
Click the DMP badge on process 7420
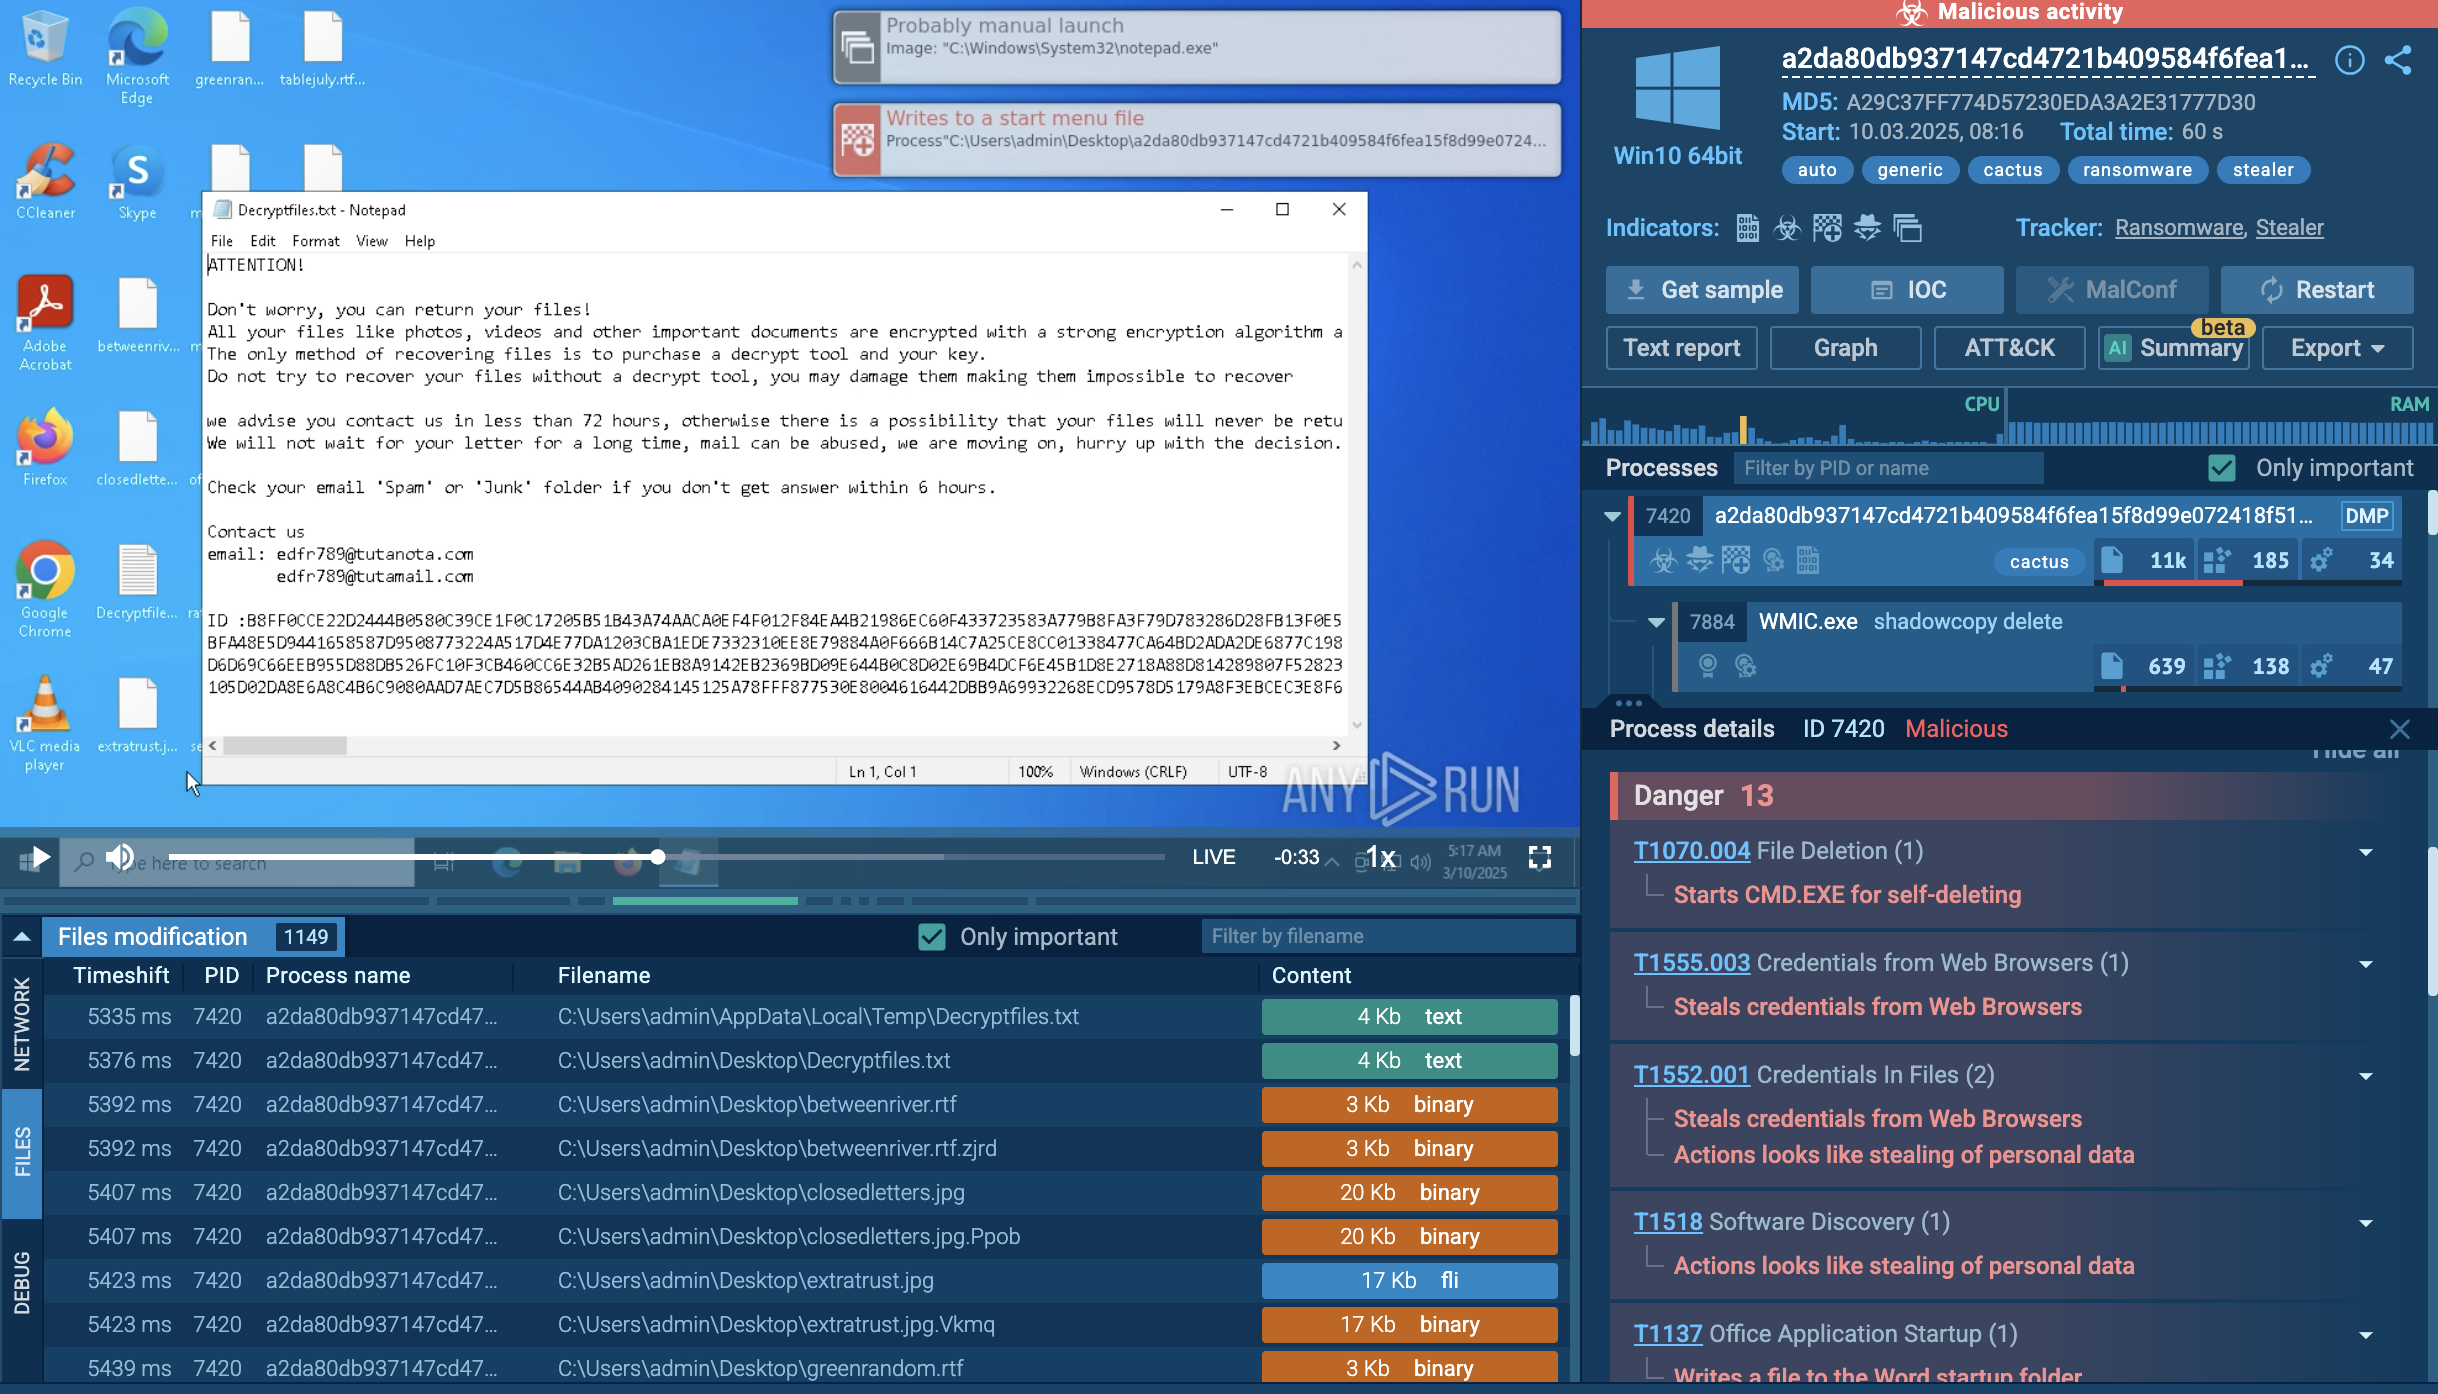pyautogui.click(x=2366, y=516)
